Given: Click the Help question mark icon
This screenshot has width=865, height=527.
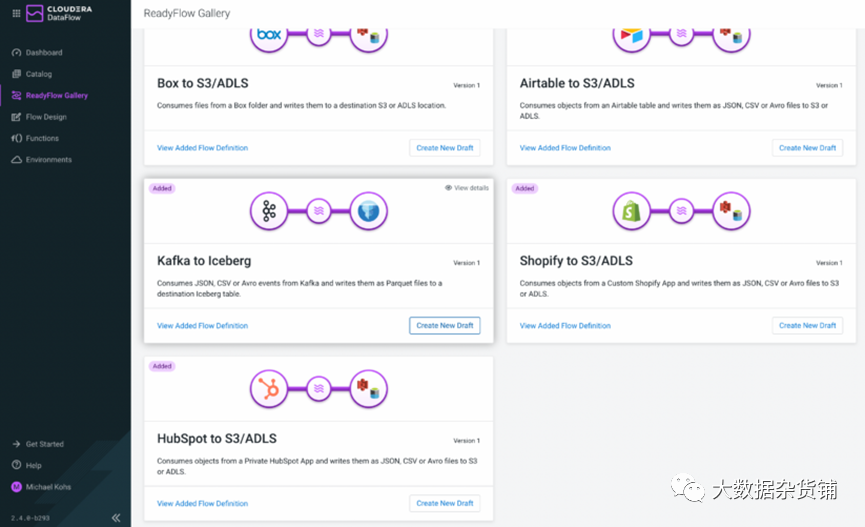Looking at the screenshot, I should click(16, 465).
